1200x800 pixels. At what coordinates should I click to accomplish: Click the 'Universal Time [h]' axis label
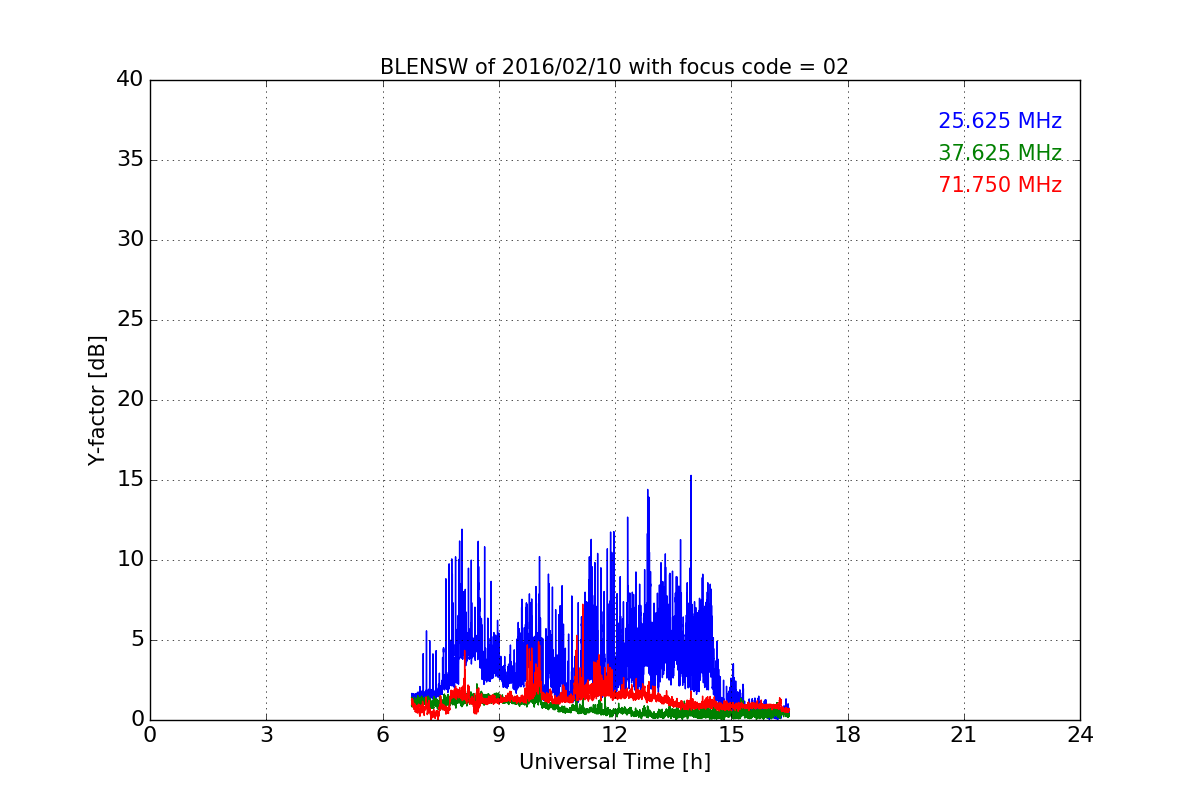click(614, 762)
